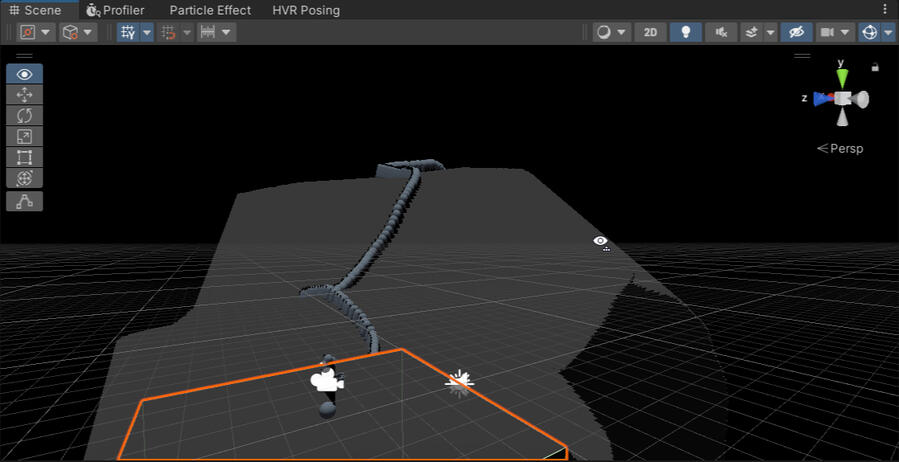The width and height of the screenshot is (899, 462).
Task: Toggle 2D view mode
Action: (x=651, y=32)
